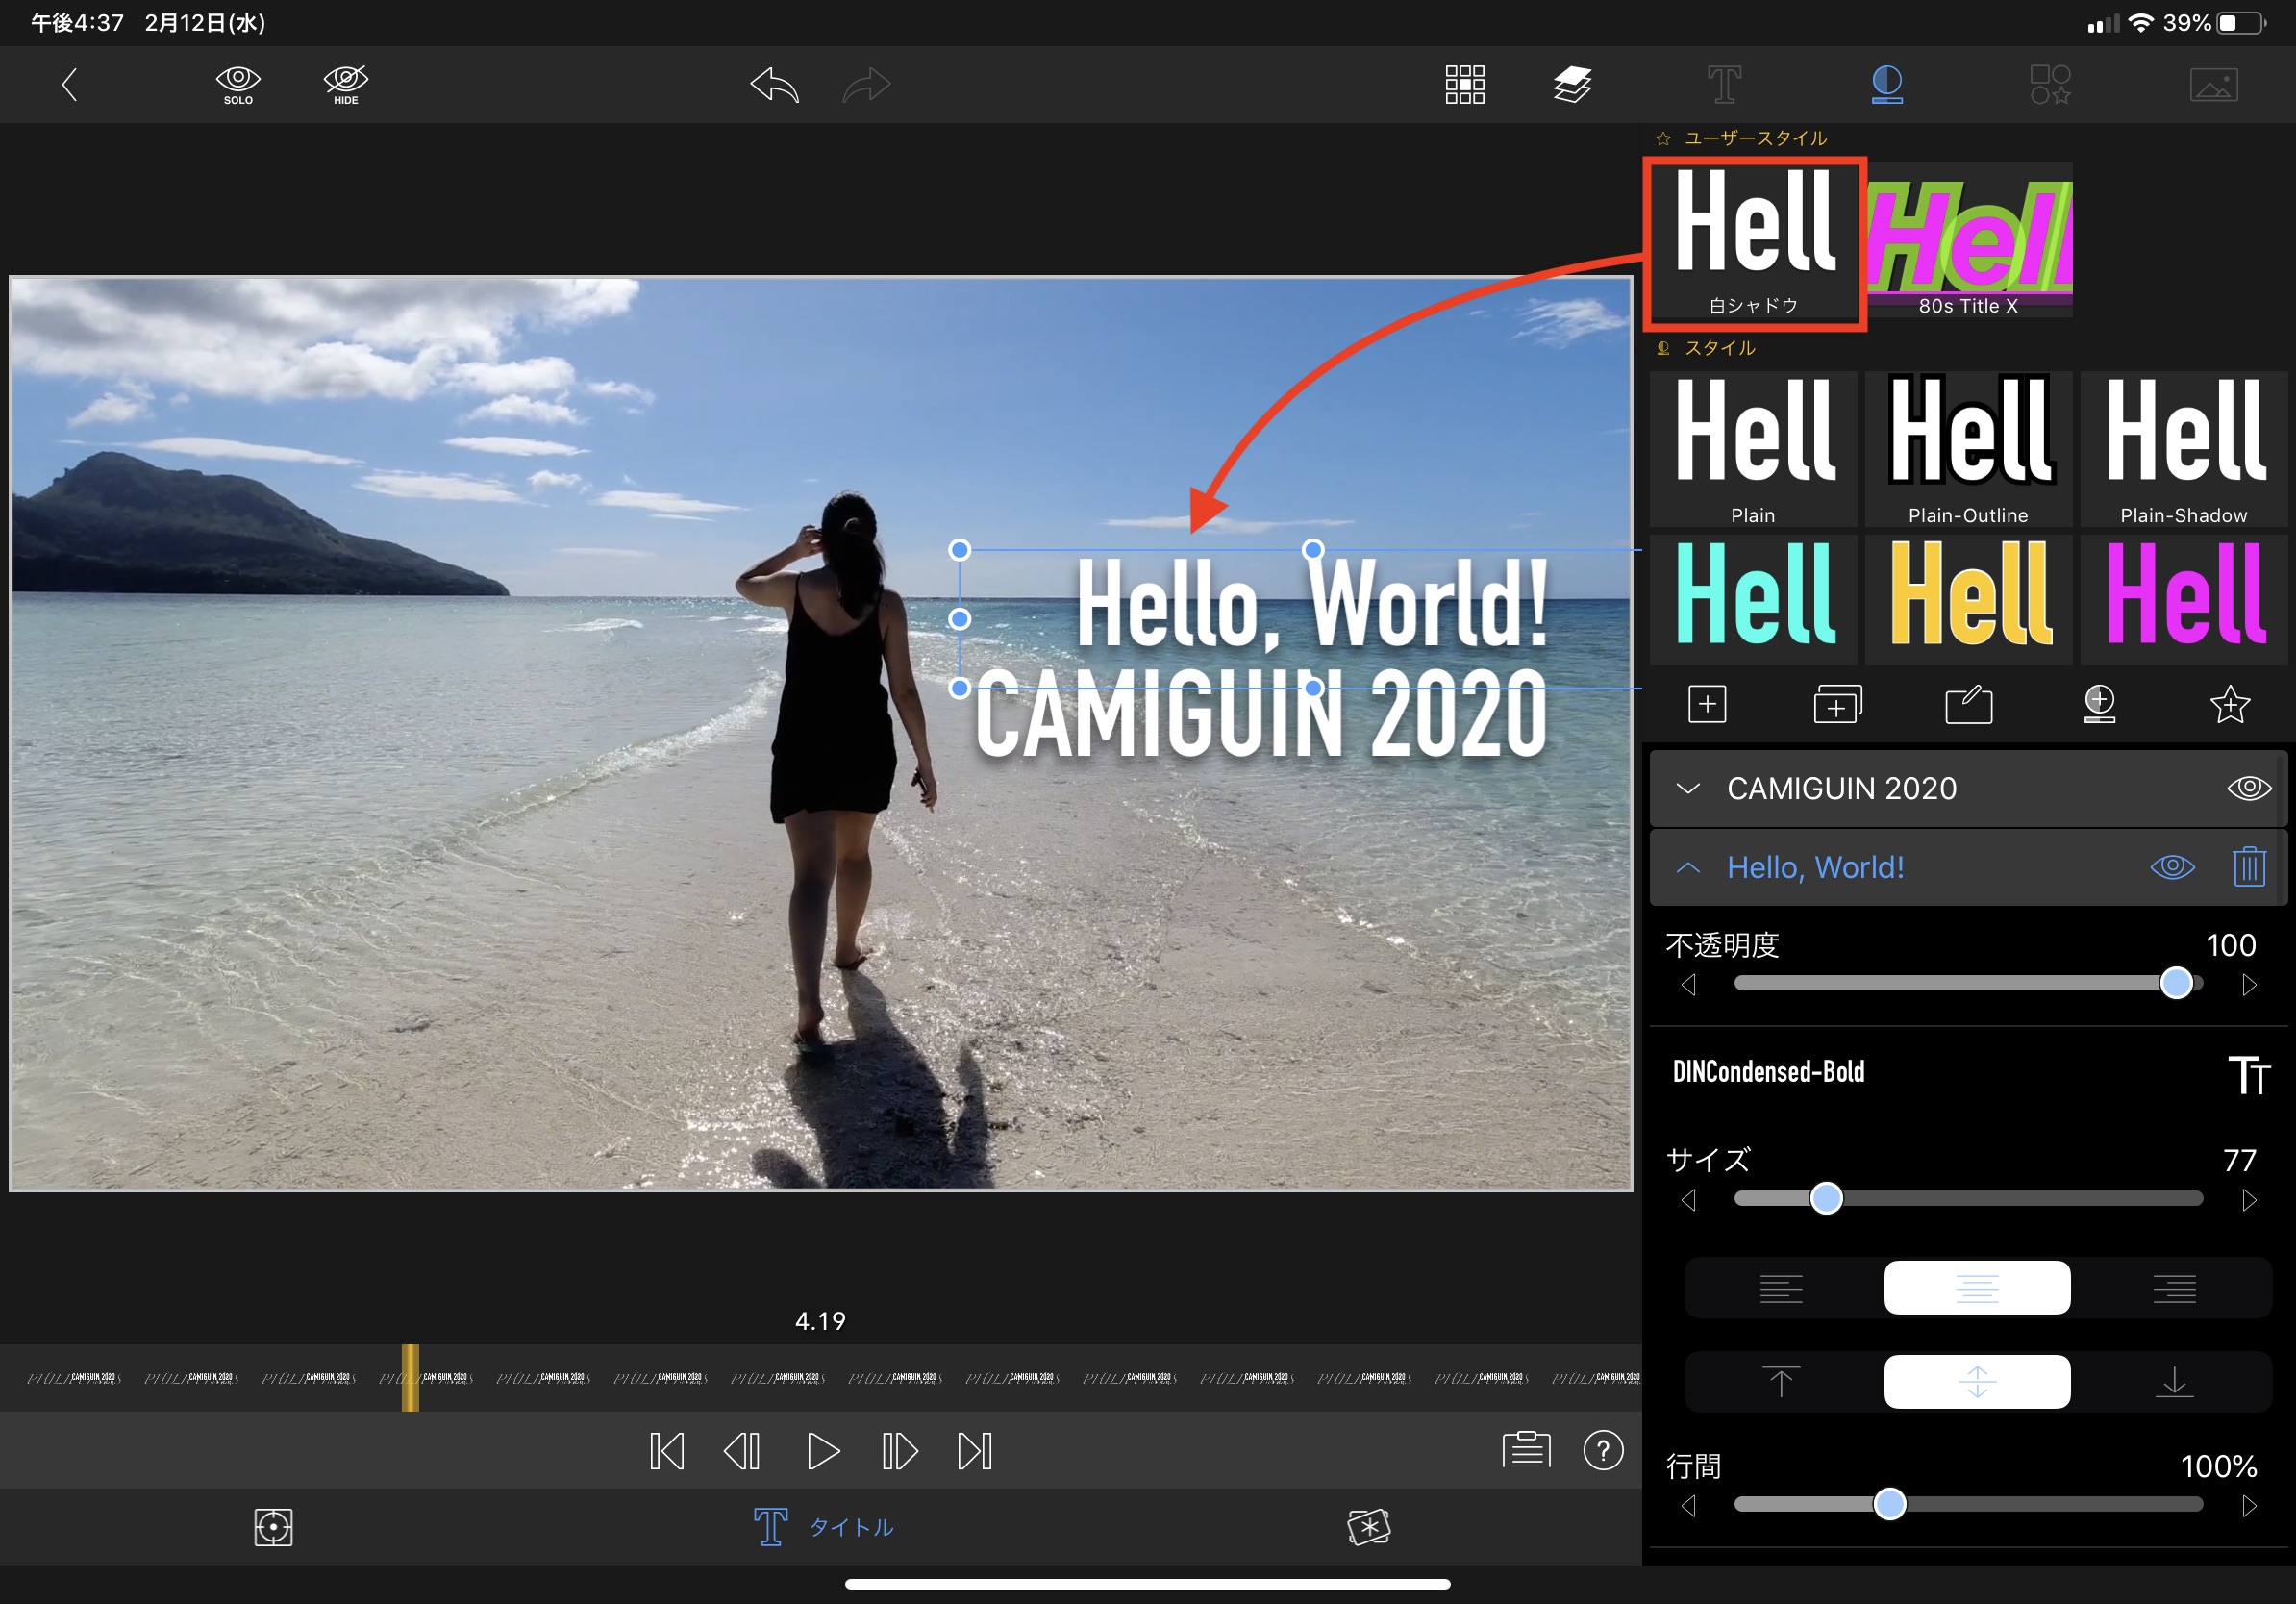Screen dimensions: 2296x1604
Task: Open the style tab in top toolbar
Action: click(x=1886, y=85)
